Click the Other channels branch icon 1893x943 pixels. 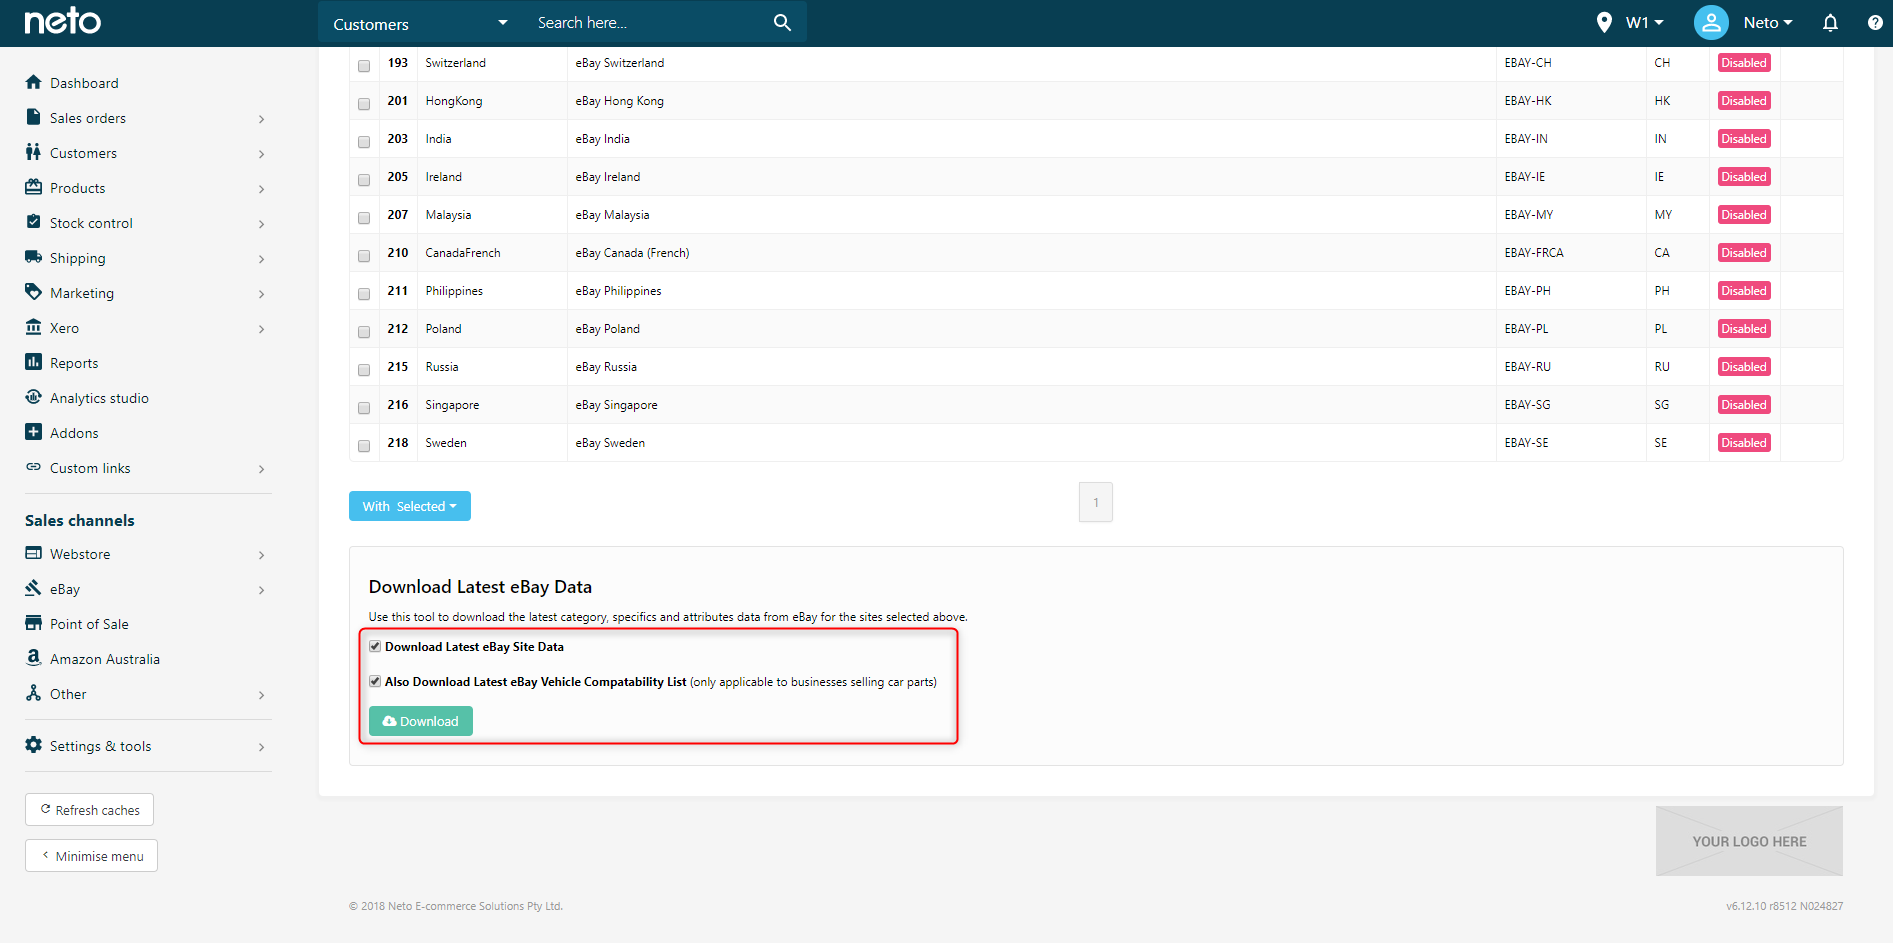(33, 693)
